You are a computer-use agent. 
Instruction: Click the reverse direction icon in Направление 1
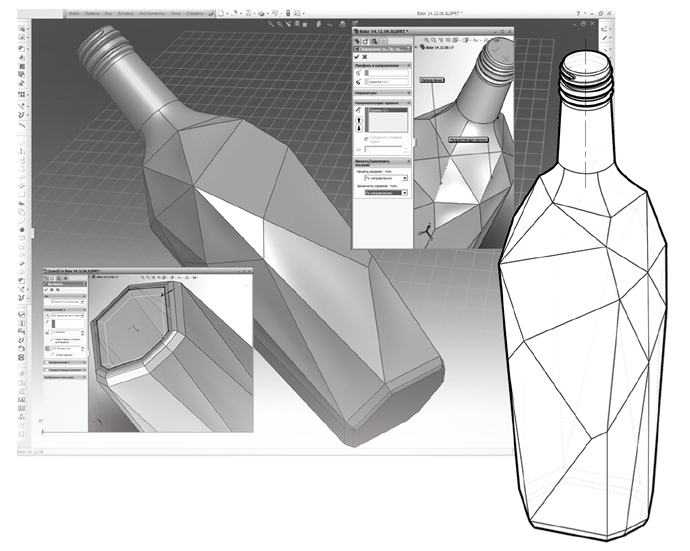tap(48, 316)
